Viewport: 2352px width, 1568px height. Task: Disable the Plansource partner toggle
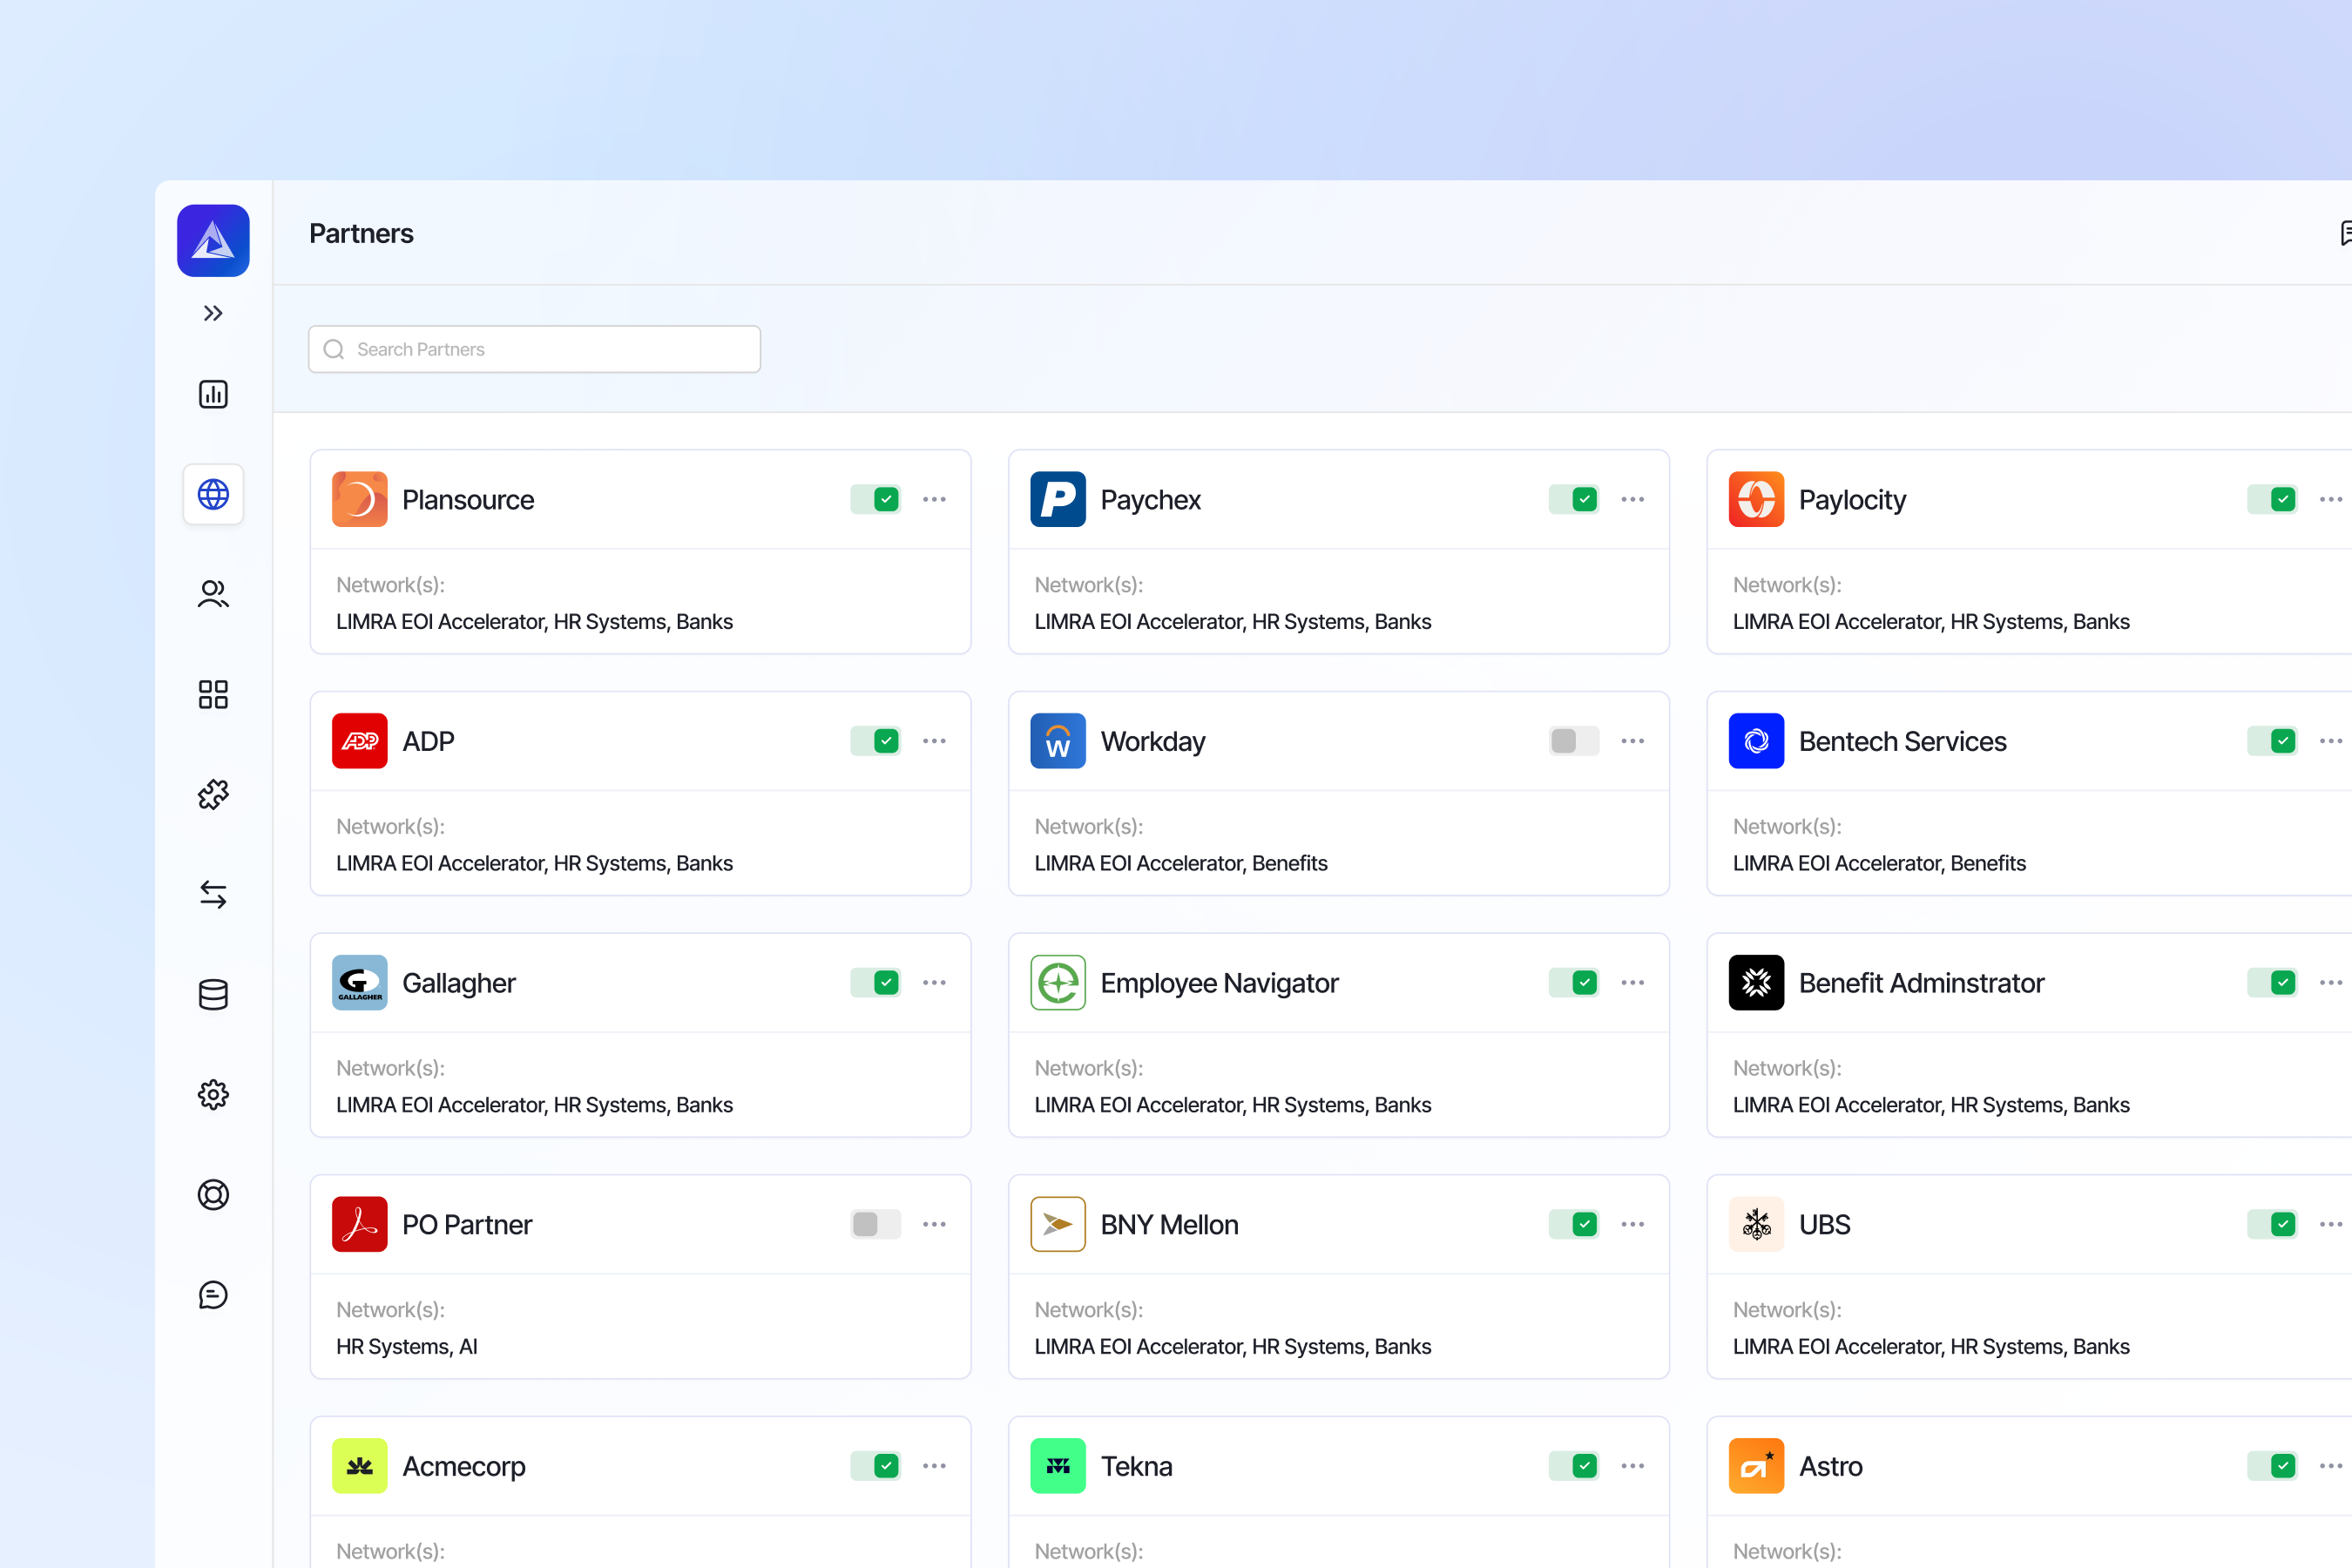pos(875,499)
